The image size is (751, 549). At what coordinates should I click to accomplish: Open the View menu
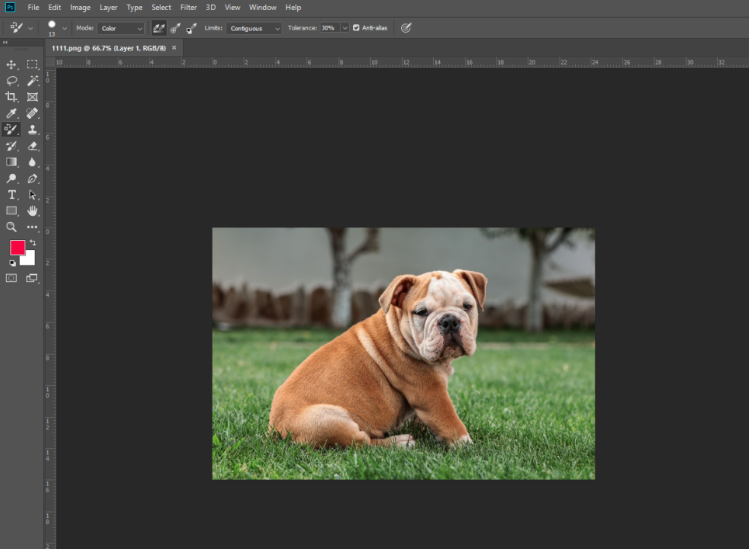tap(232, 7)
